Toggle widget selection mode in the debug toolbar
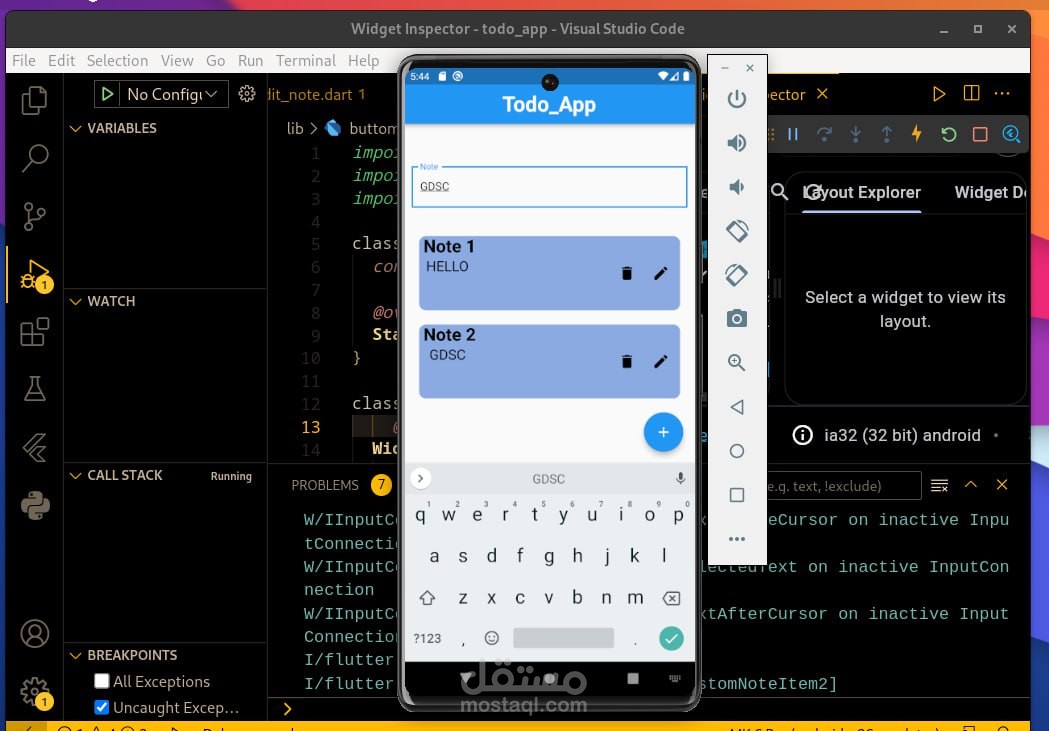 (1010, 133)
